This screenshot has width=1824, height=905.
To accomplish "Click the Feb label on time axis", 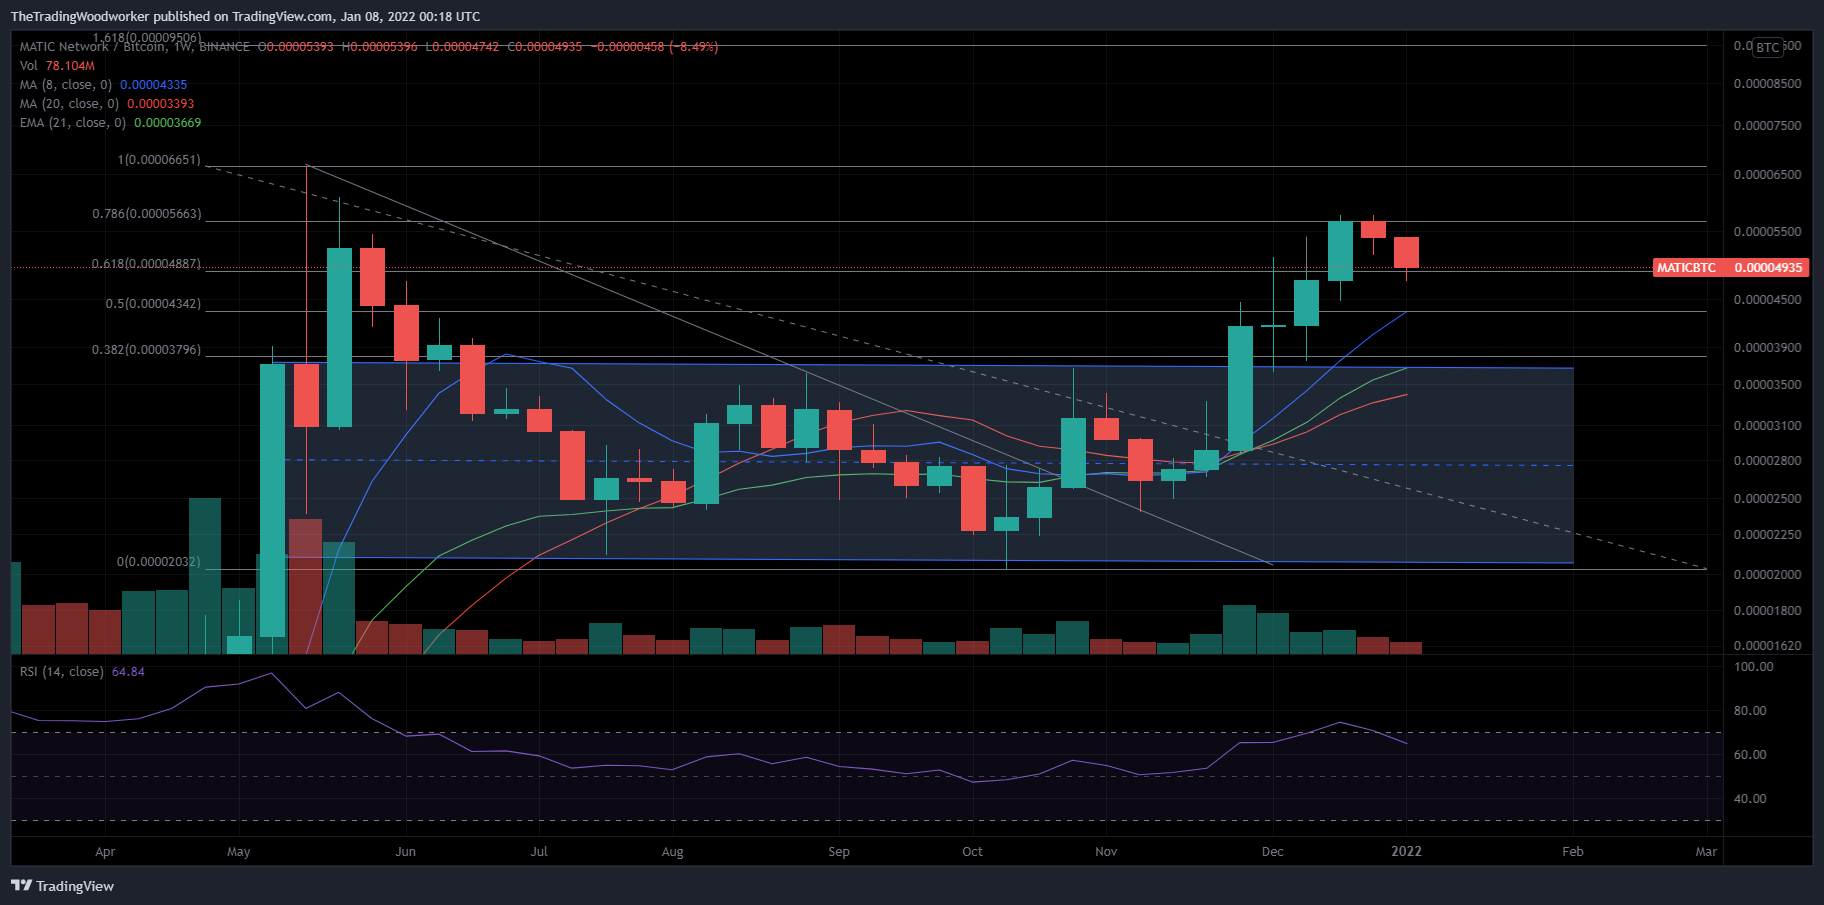I will (x=1573, y=852).
